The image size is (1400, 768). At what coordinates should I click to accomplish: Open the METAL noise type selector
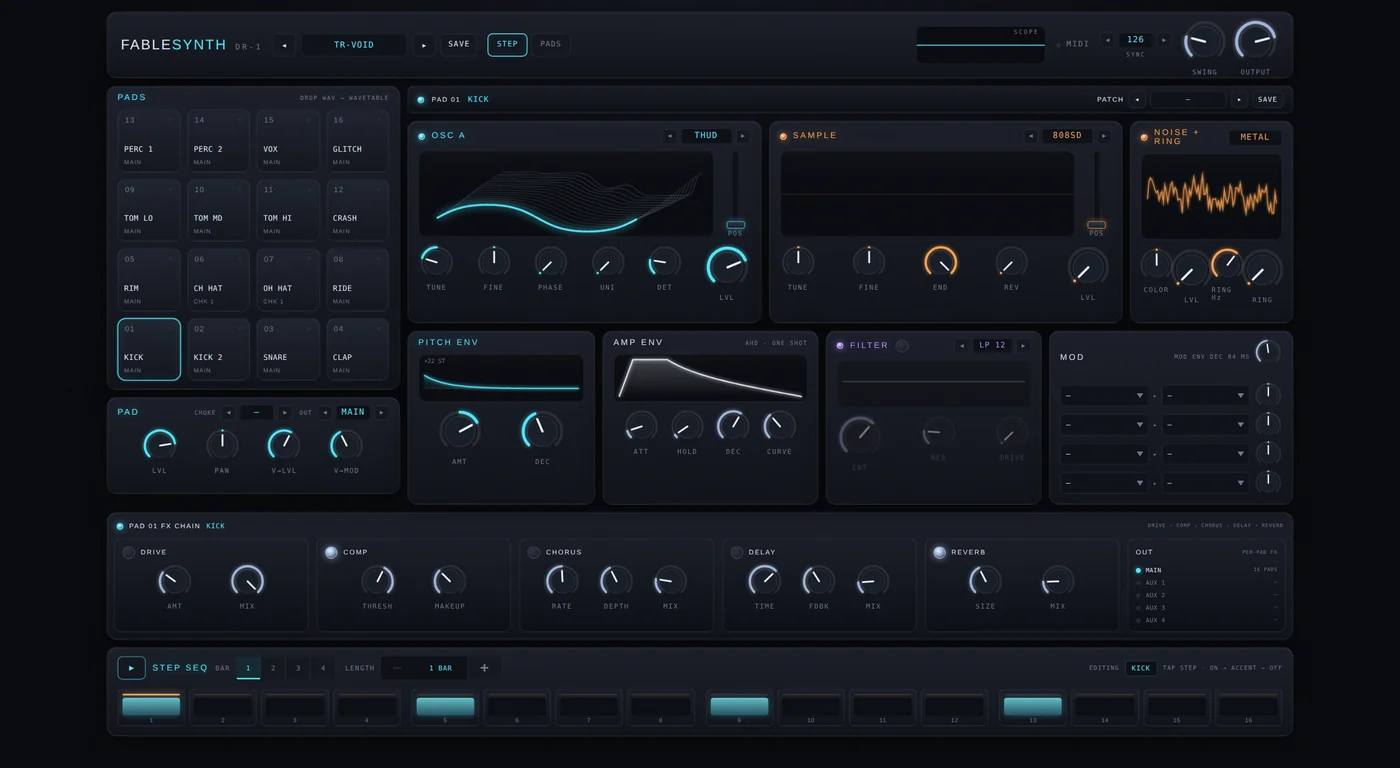pyautogui.click(x=1255, y=138)
